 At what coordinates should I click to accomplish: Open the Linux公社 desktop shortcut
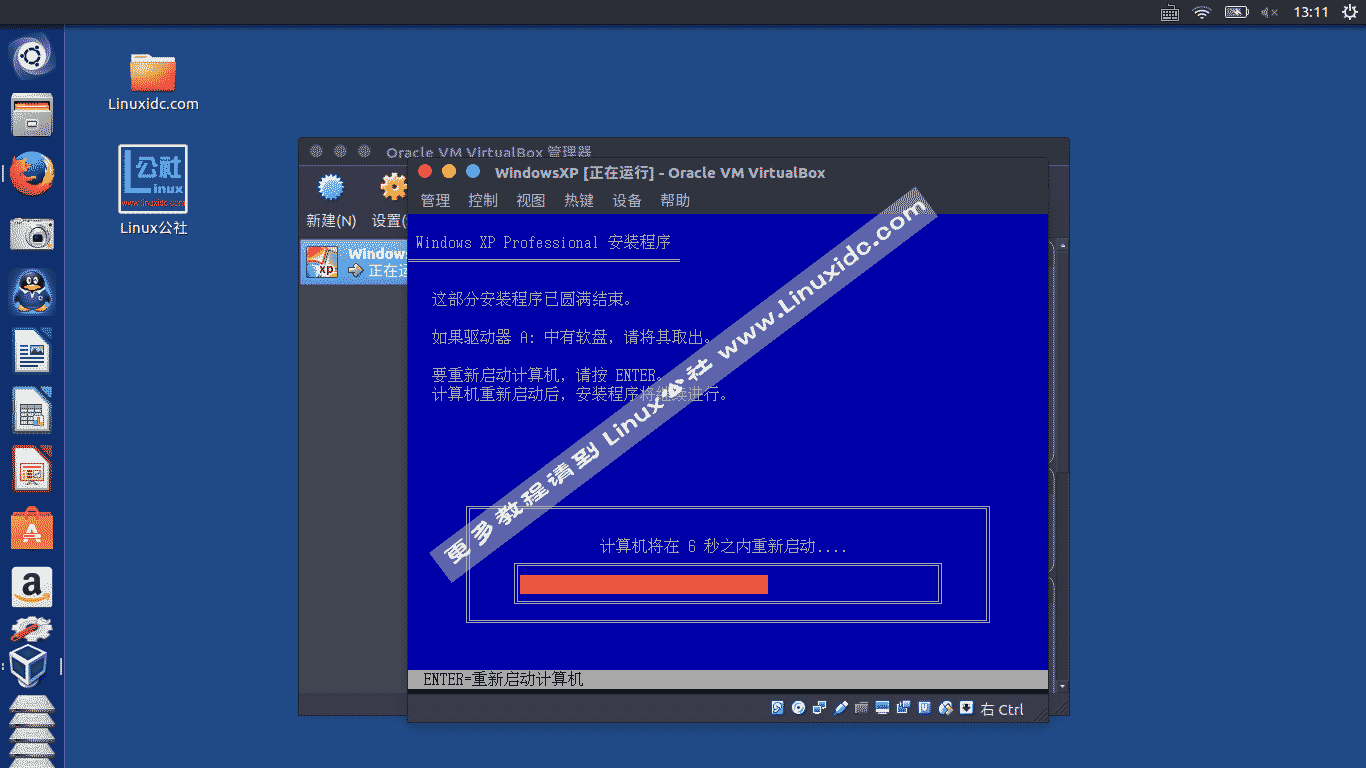(x=153, y=190)
